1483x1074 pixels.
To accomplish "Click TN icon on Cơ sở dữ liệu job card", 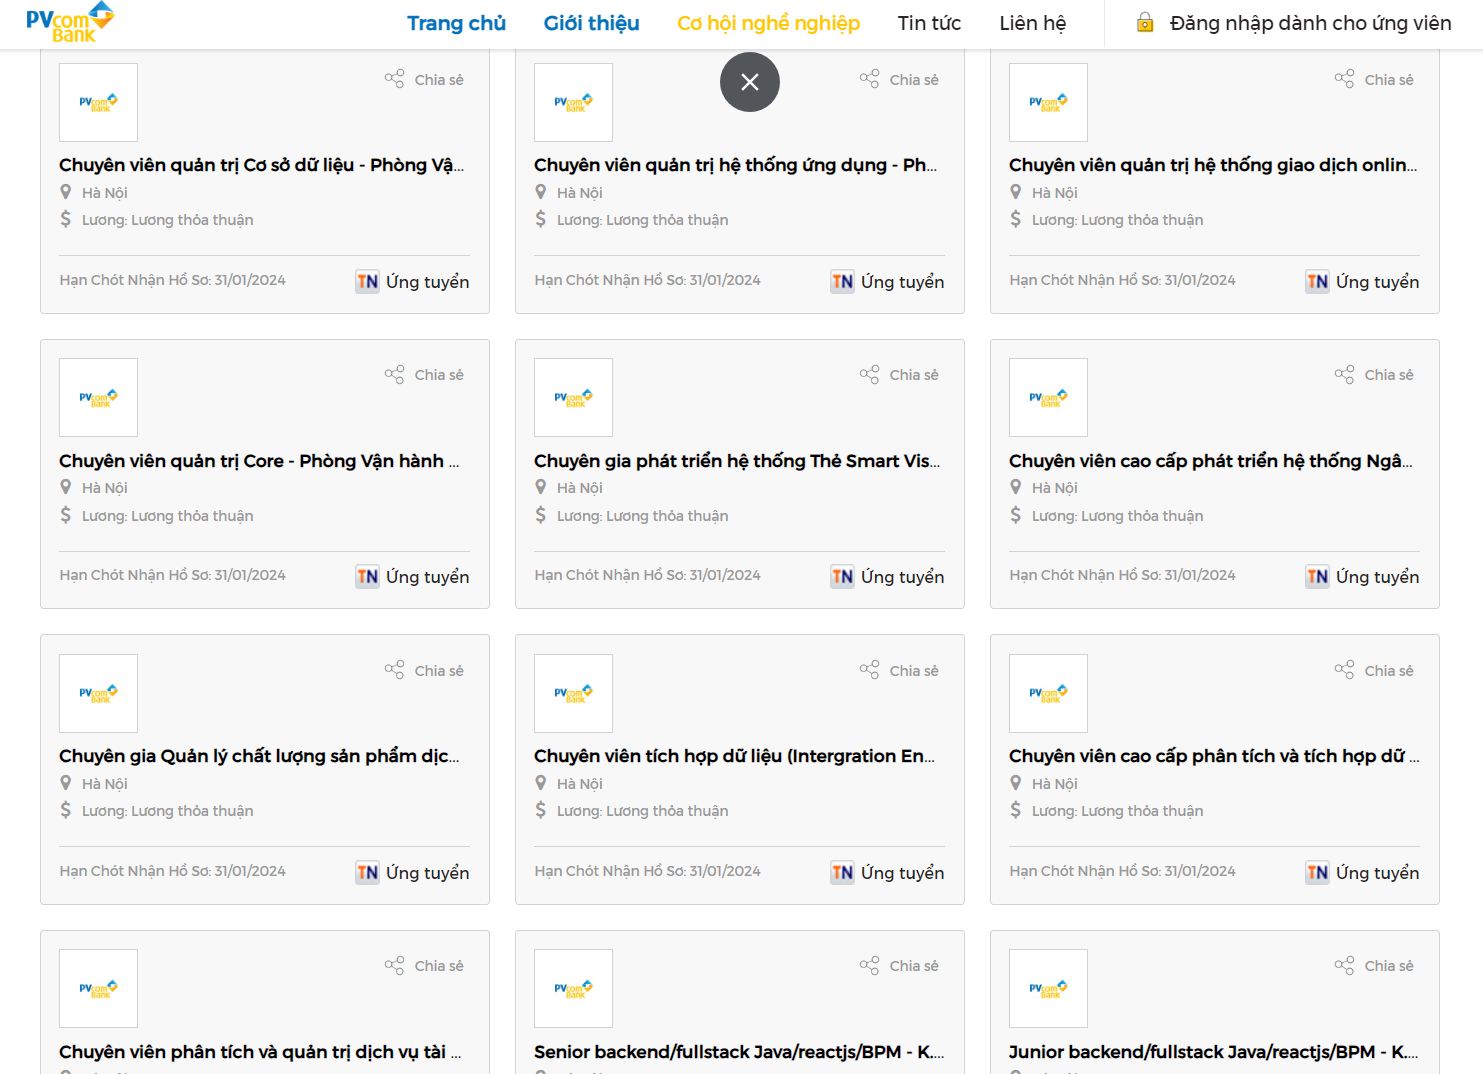I will pos(368,282).
